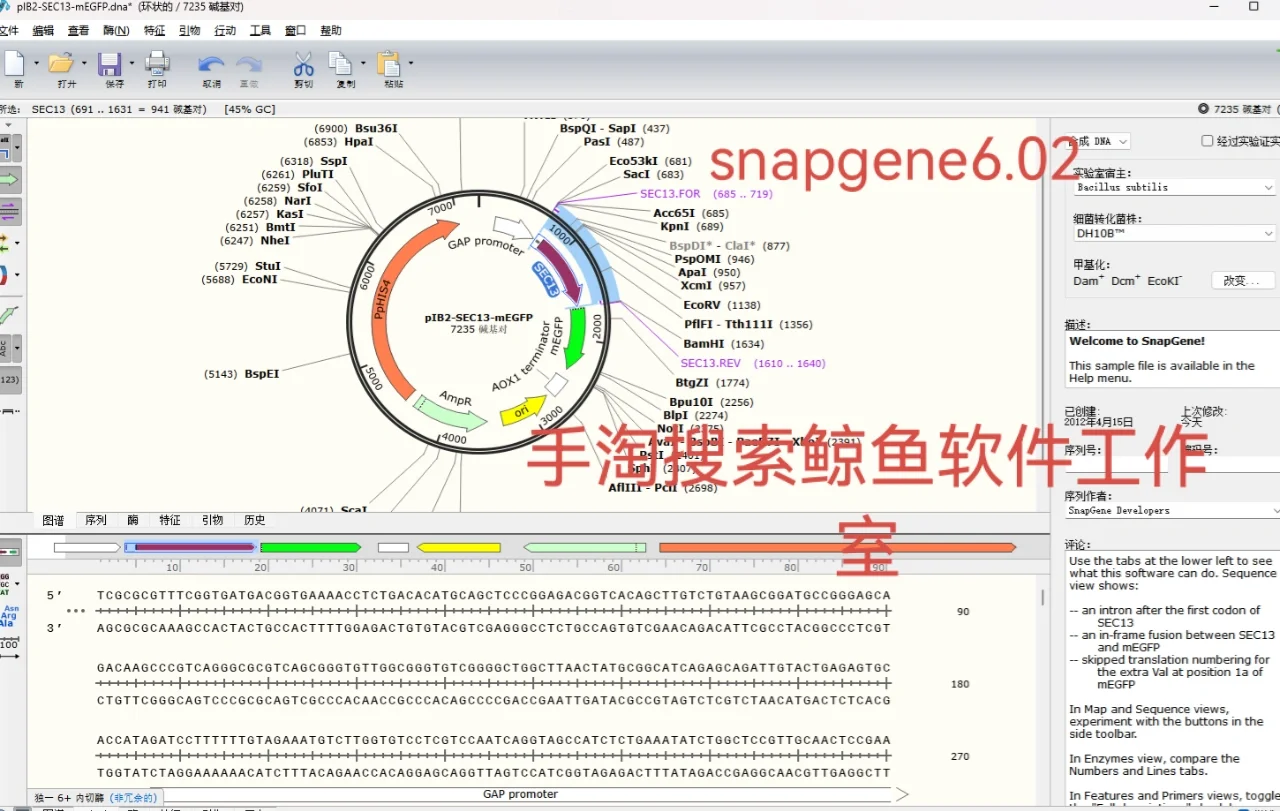Viewport: 1280px width, 811px height.
Task: Paste using the 粘贴 clipboard icon
Action: [388, 64]
